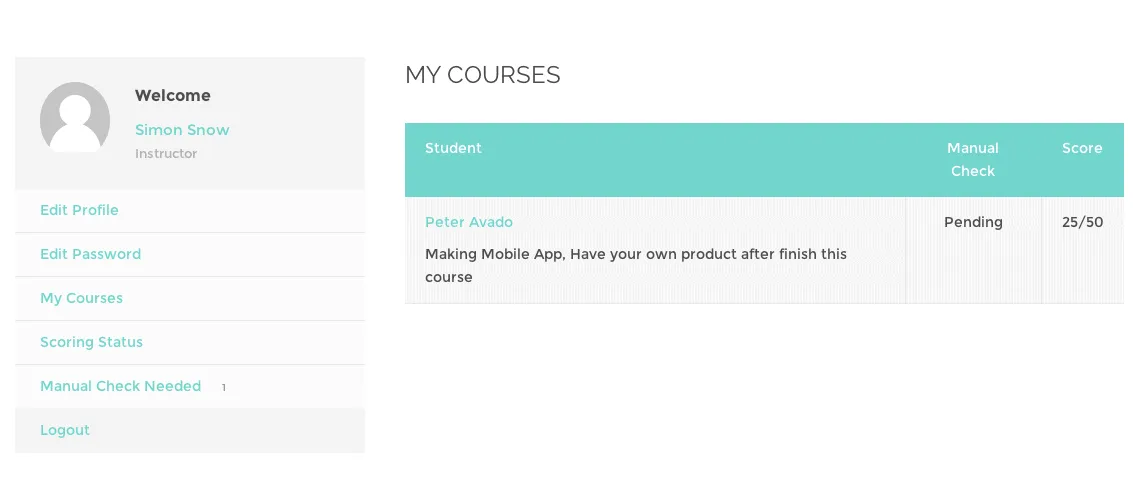Click the 25/50 score value
1133x498 pixels.
[1082, 222]
